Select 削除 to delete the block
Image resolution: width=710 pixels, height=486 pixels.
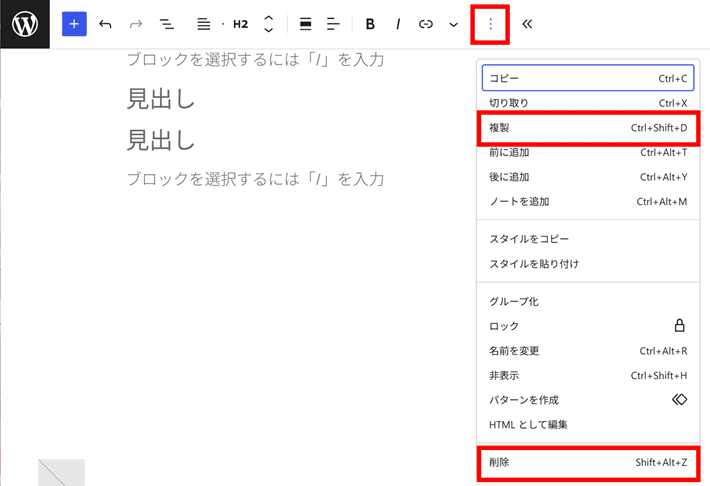tap(588, 462)
